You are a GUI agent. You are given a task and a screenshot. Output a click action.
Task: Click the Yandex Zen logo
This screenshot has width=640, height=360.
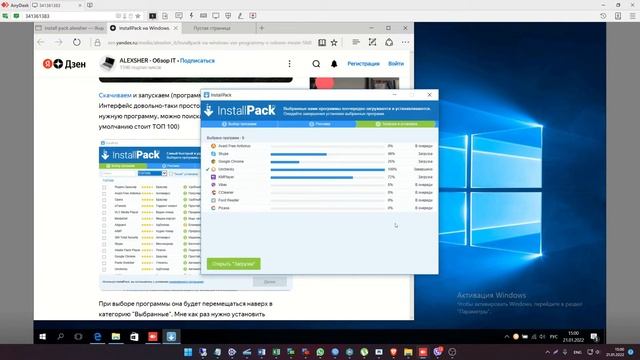64,64
